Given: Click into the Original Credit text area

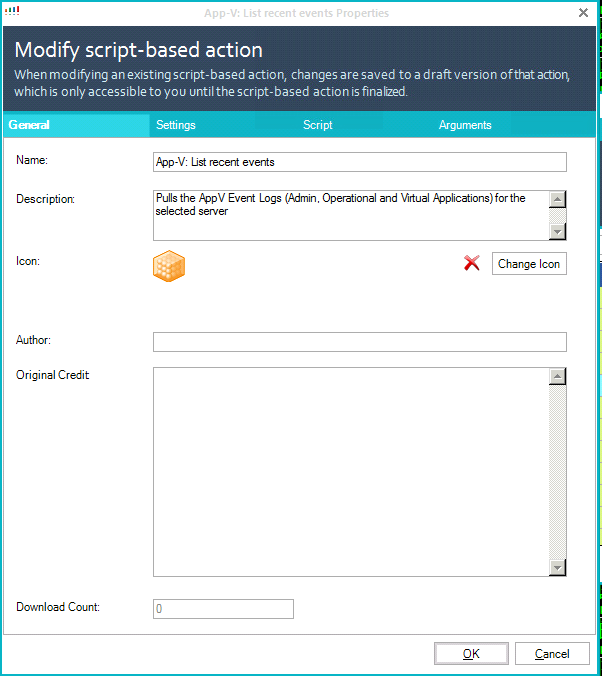Looking at the screenshot, I should [x=350, y=472].
